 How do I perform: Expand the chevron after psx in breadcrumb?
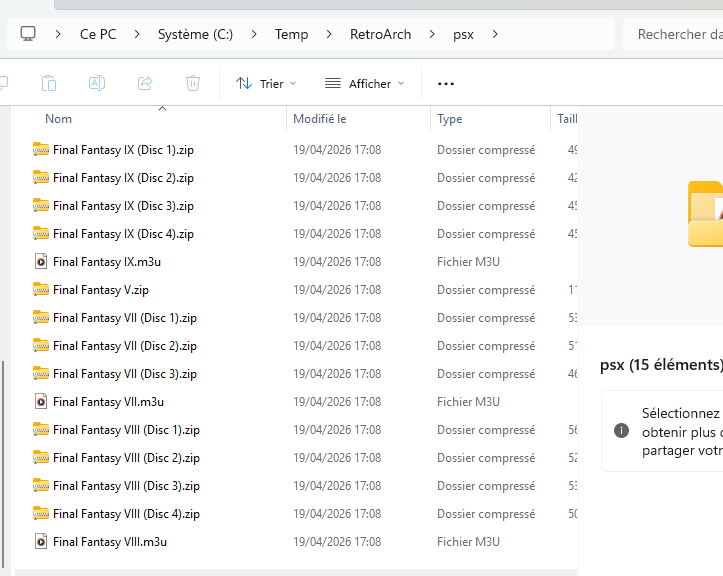click(x=494, y=34)
